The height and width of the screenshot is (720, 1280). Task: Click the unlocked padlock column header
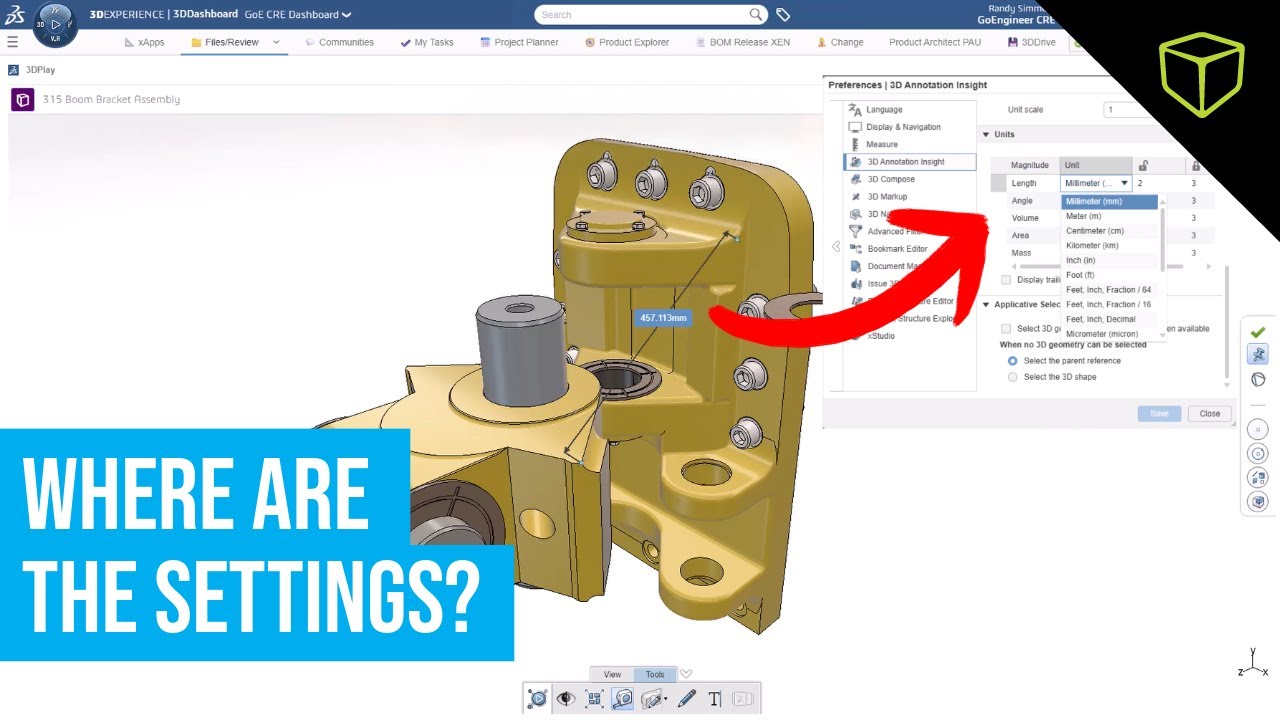tap(1143, 165)
